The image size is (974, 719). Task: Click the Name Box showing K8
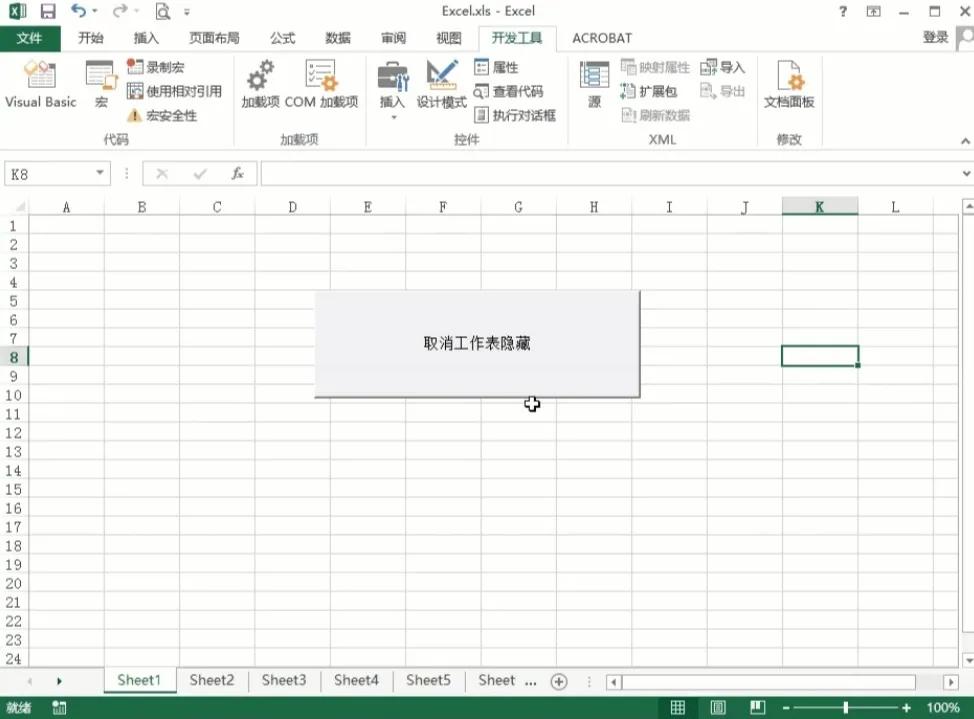(x=50, y=174)
